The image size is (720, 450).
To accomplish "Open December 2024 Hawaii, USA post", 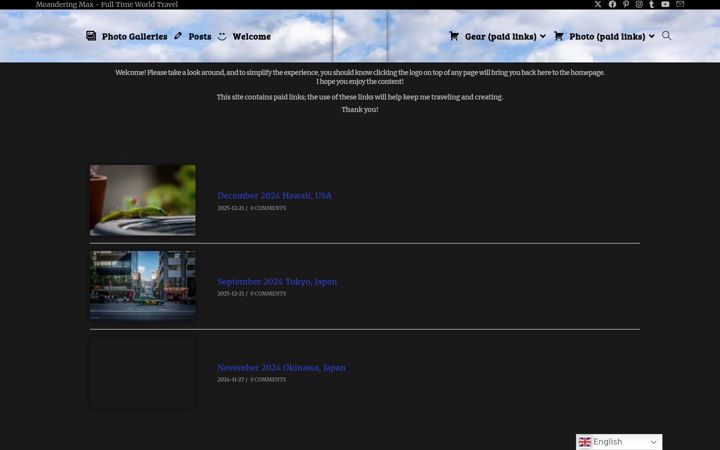I will (x=274, y=196).
